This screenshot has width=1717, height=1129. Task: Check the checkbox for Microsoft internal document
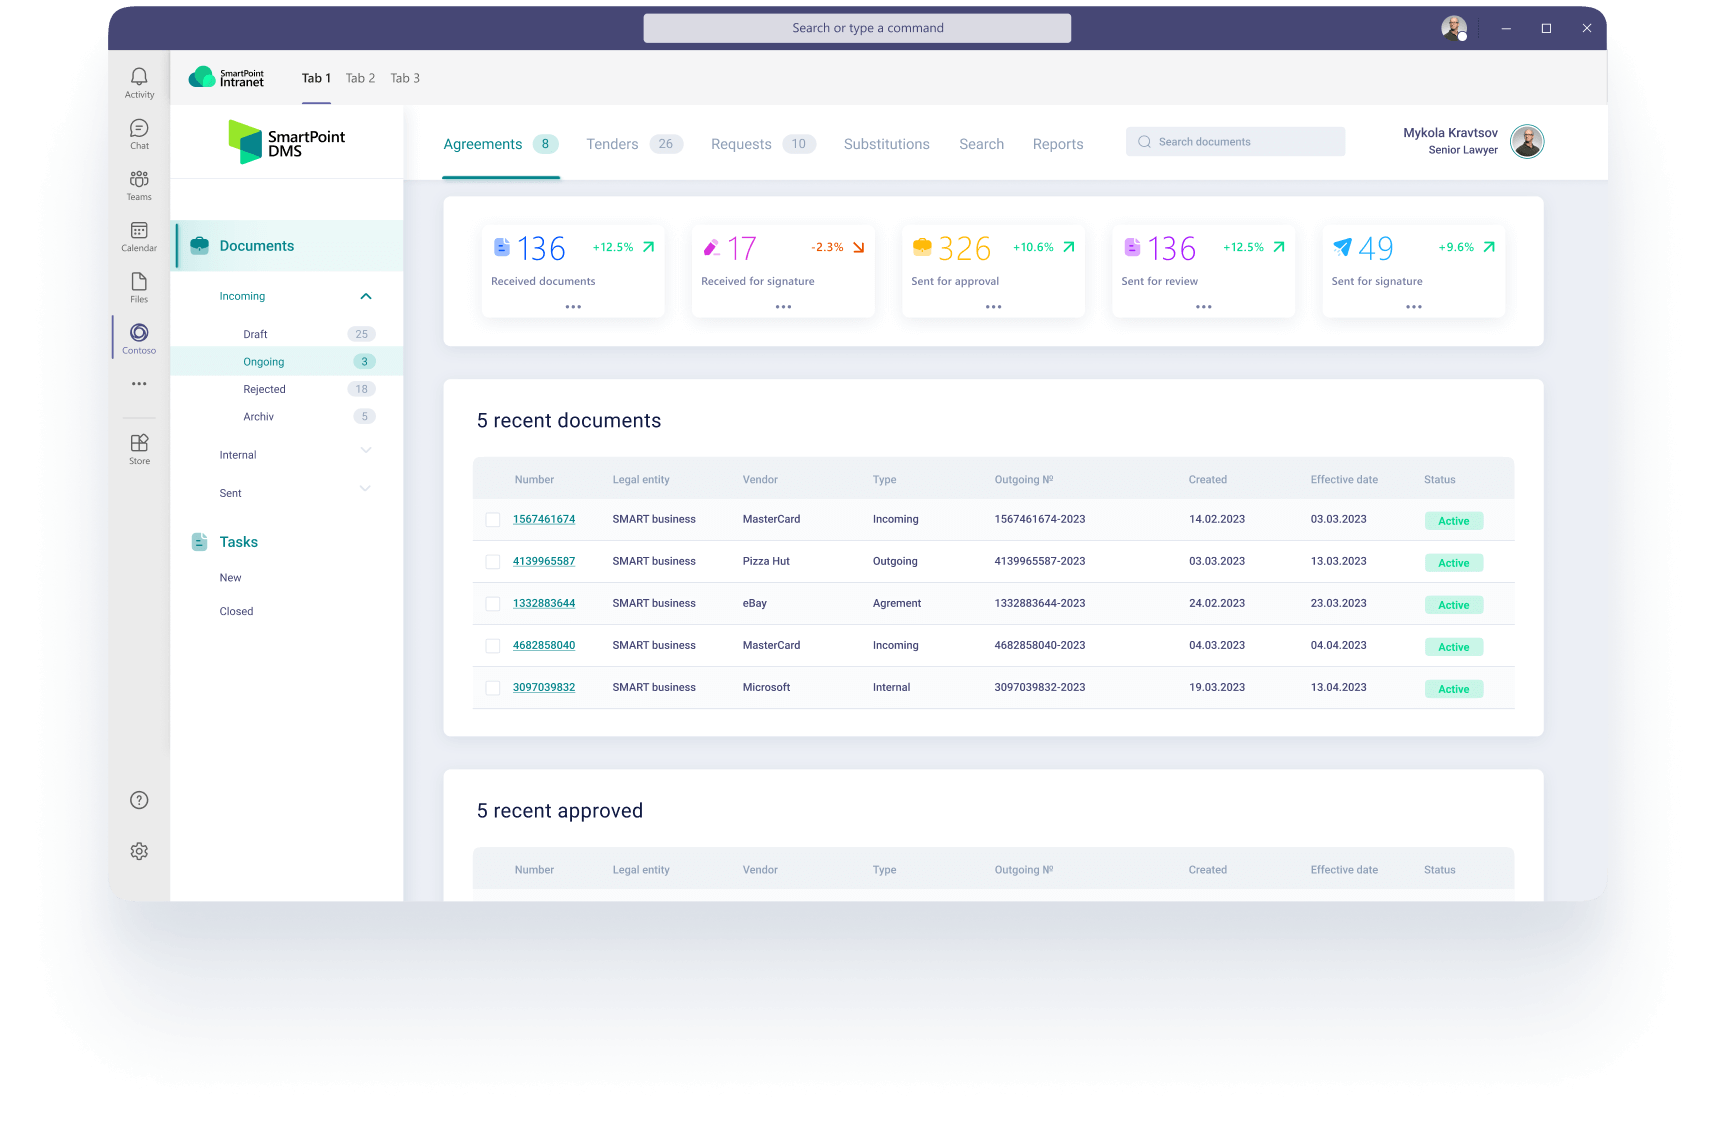(x=492, y=687)
